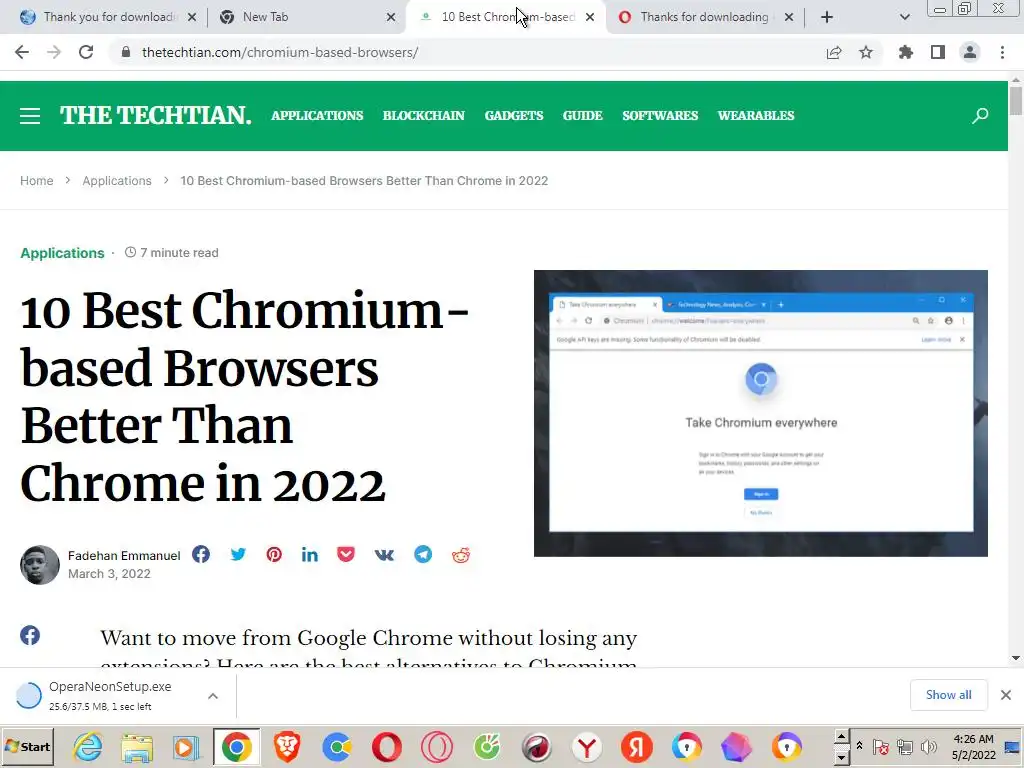This screenshot has width=1024, height=768.
Task: View site information lock icon
Action: 126,52
